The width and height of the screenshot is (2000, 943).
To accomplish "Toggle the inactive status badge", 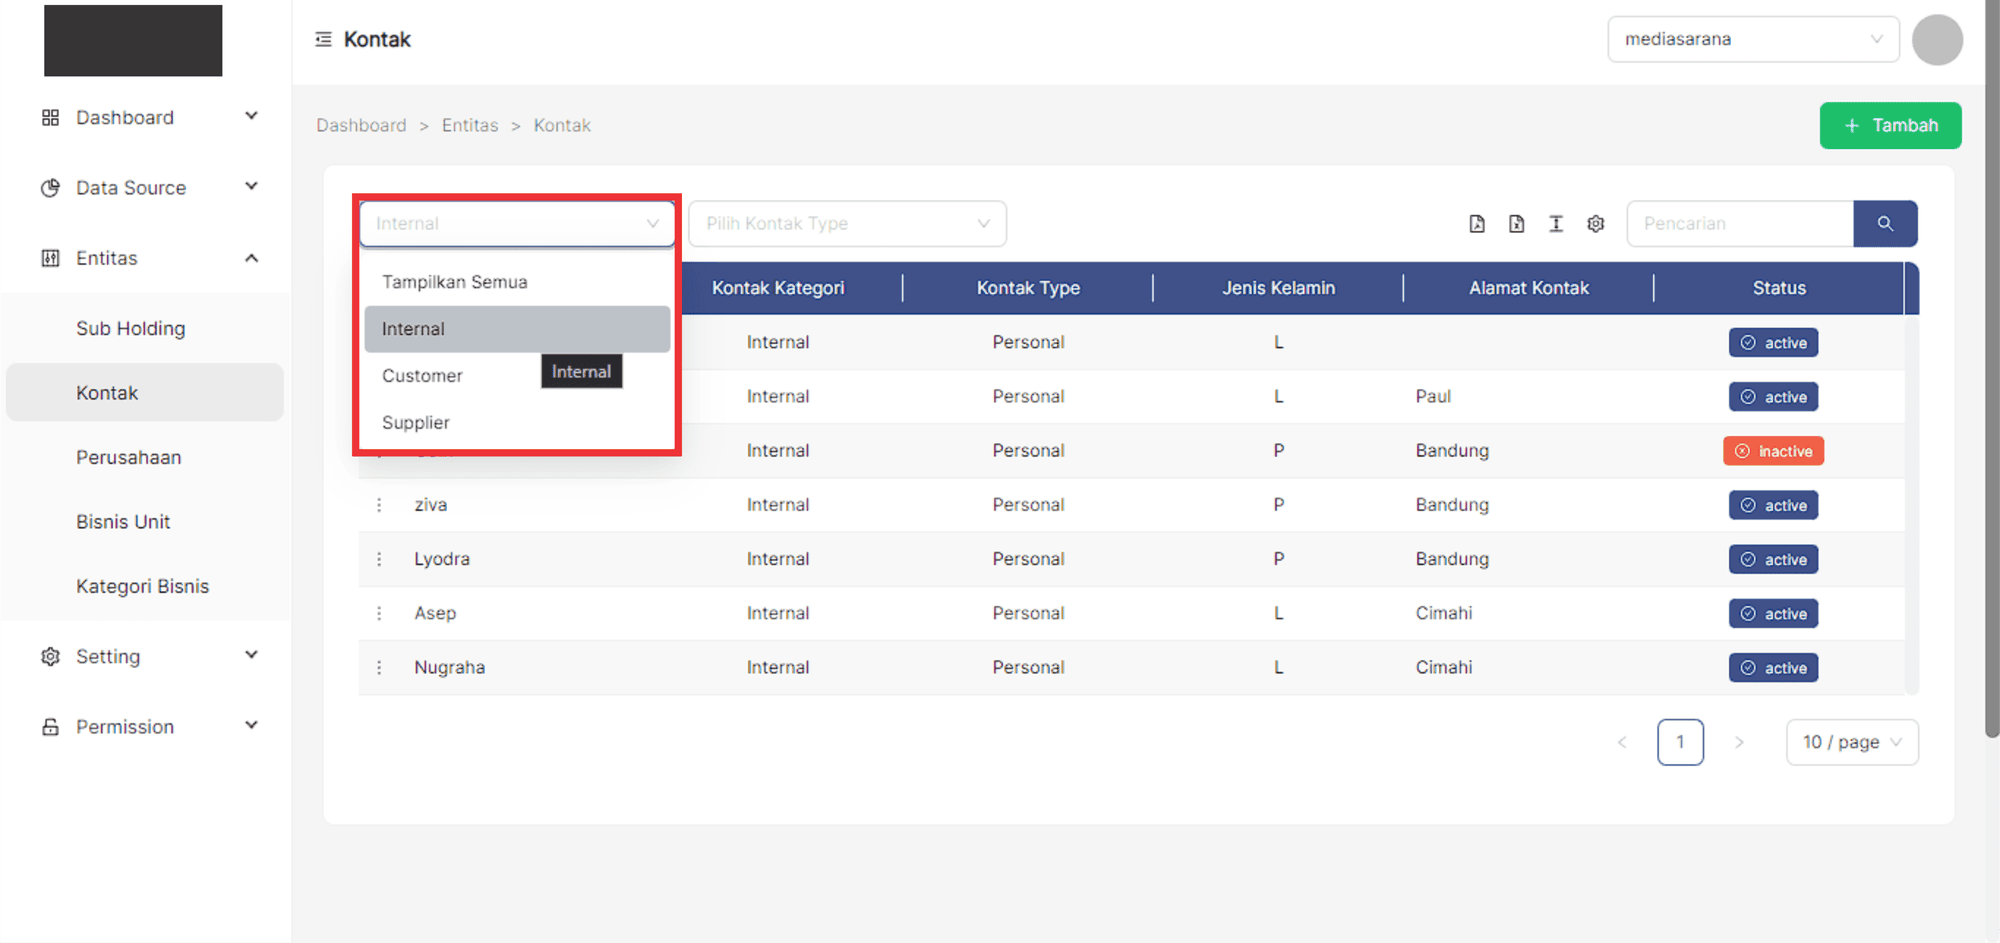I will point(1773,451).
